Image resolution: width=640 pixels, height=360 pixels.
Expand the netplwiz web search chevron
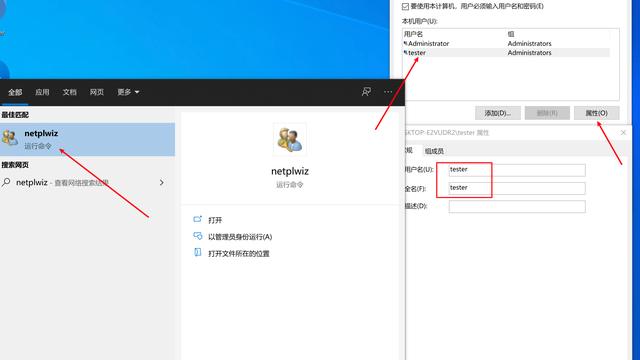162,182
